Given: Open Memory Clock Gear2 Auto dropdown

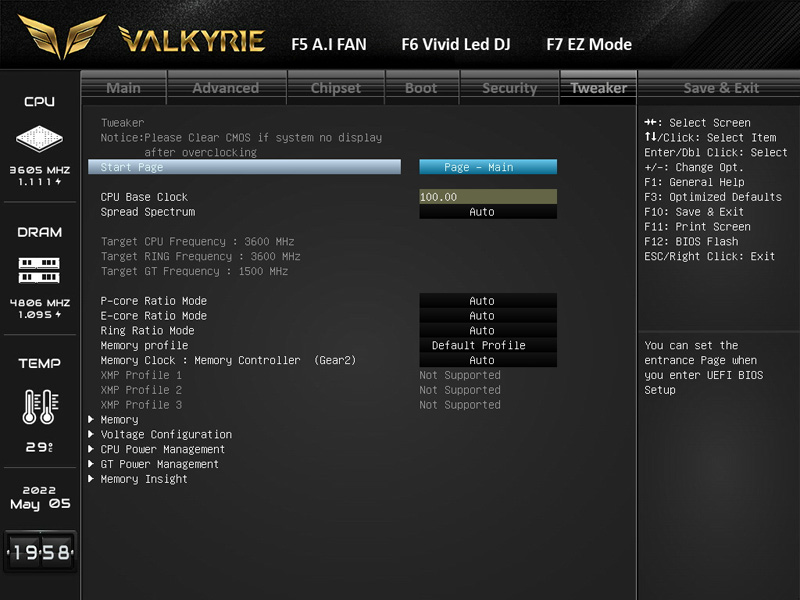Looking at the screenshot, I should 488,360.
